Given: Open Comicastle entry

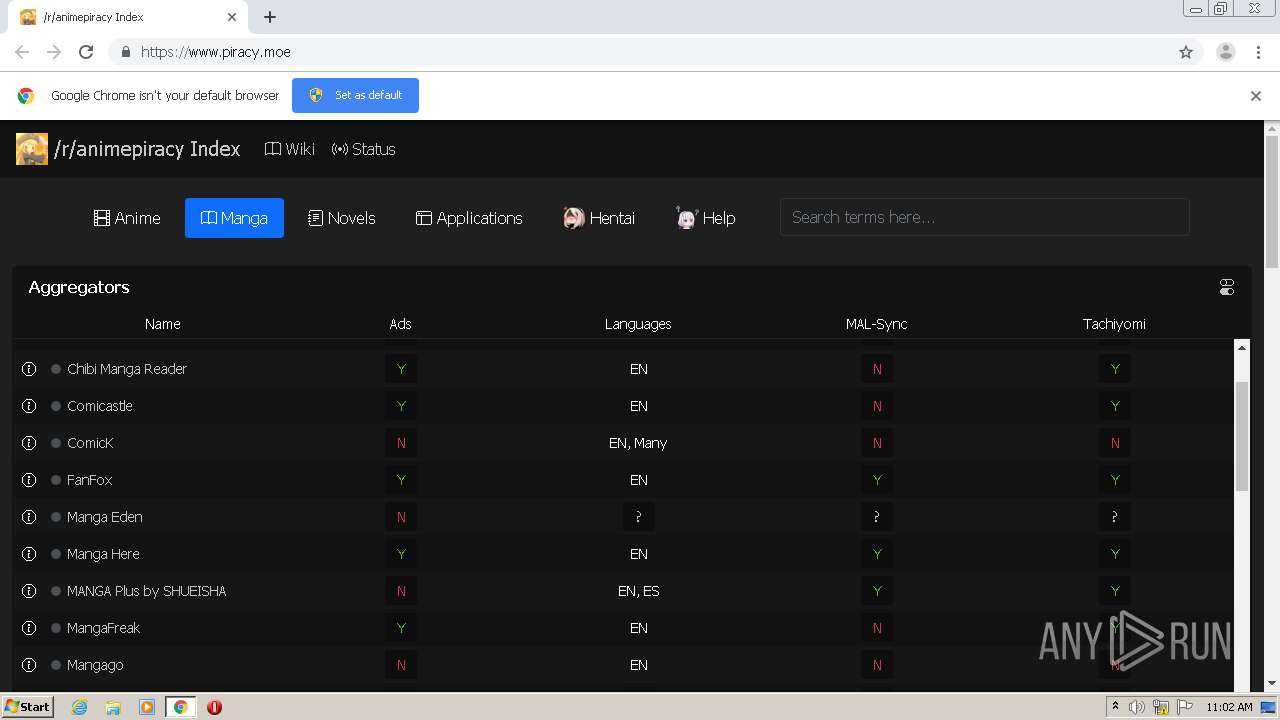Looking at the screenshot, I should pos(100,406).
